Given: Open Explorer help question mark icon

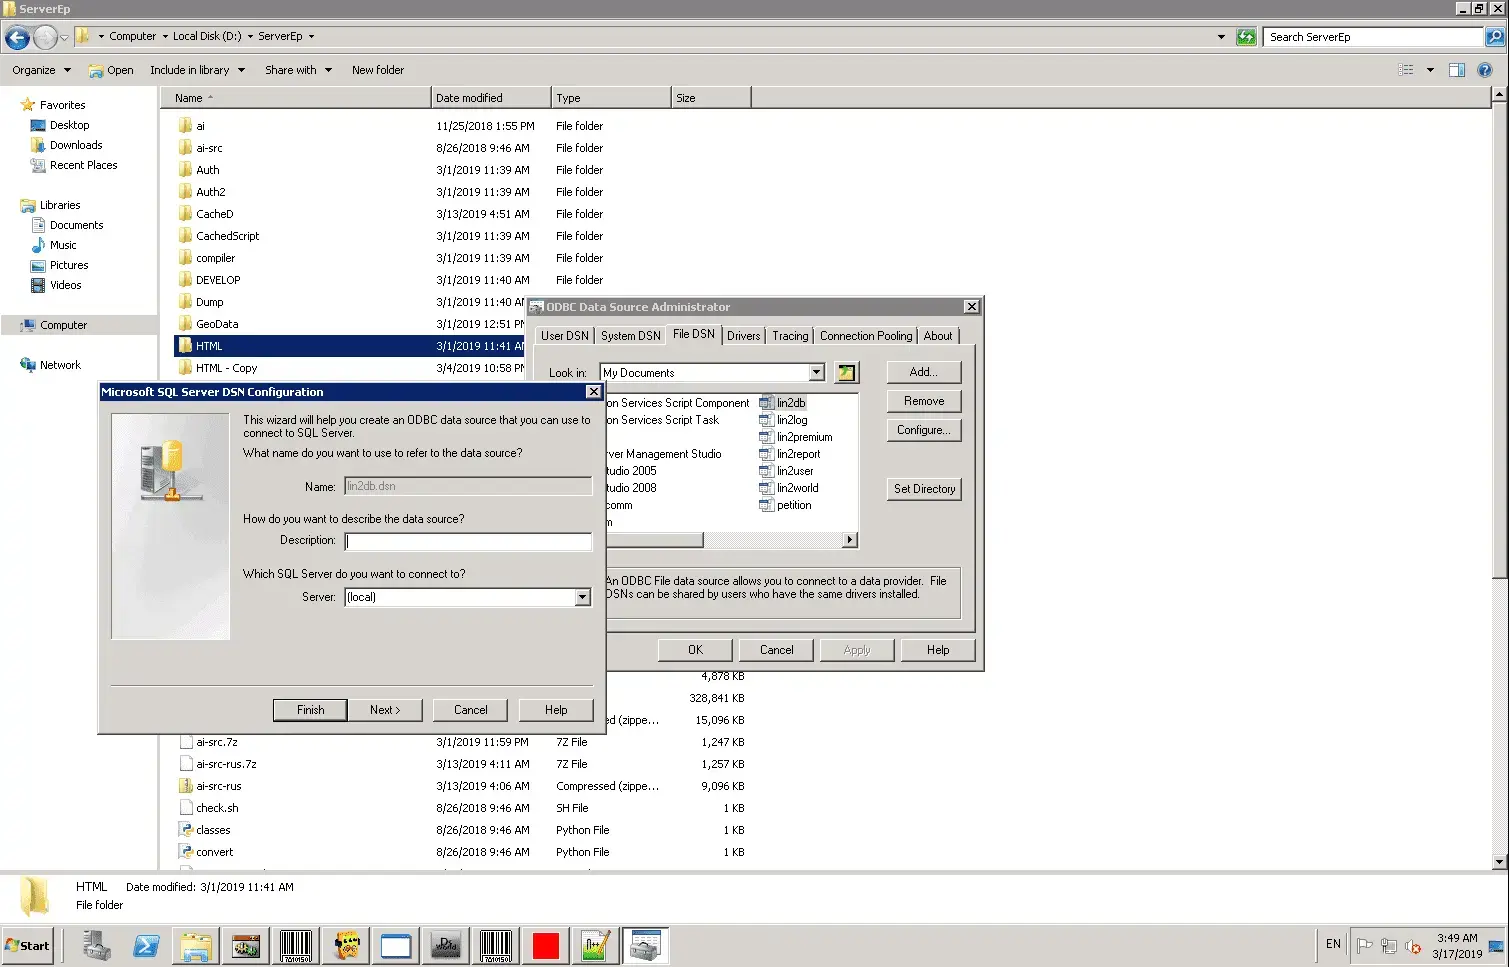Looking at the screenshot, I should [1485, 70].
